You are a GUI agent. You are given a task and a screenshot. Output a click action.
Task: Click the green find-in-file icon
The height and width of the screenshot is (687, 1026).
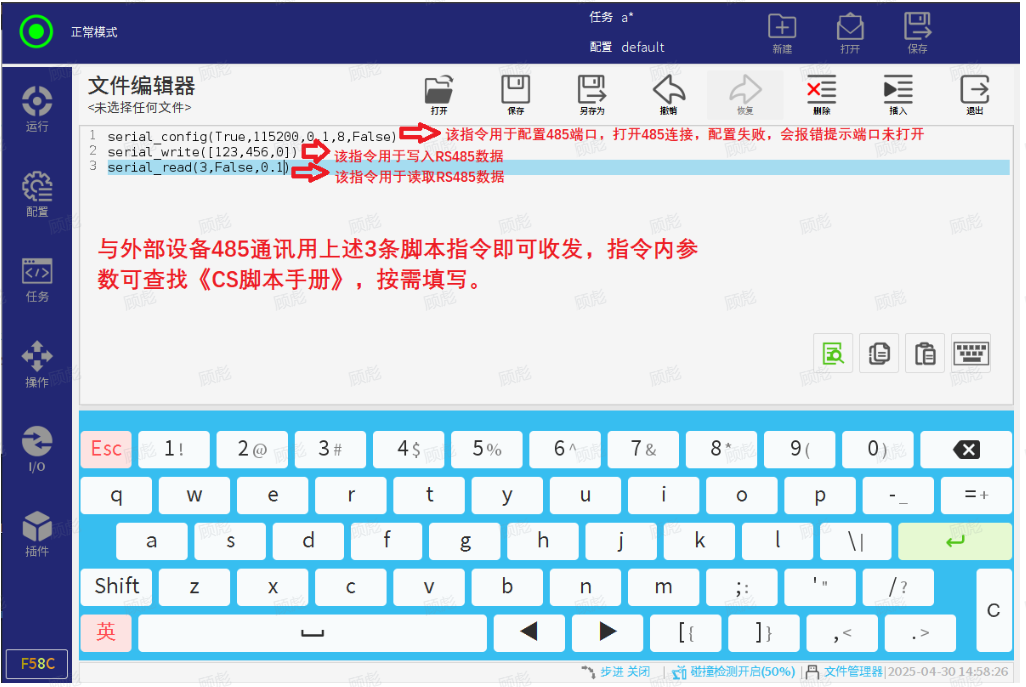pyautogui.click(x=833, y=353)
